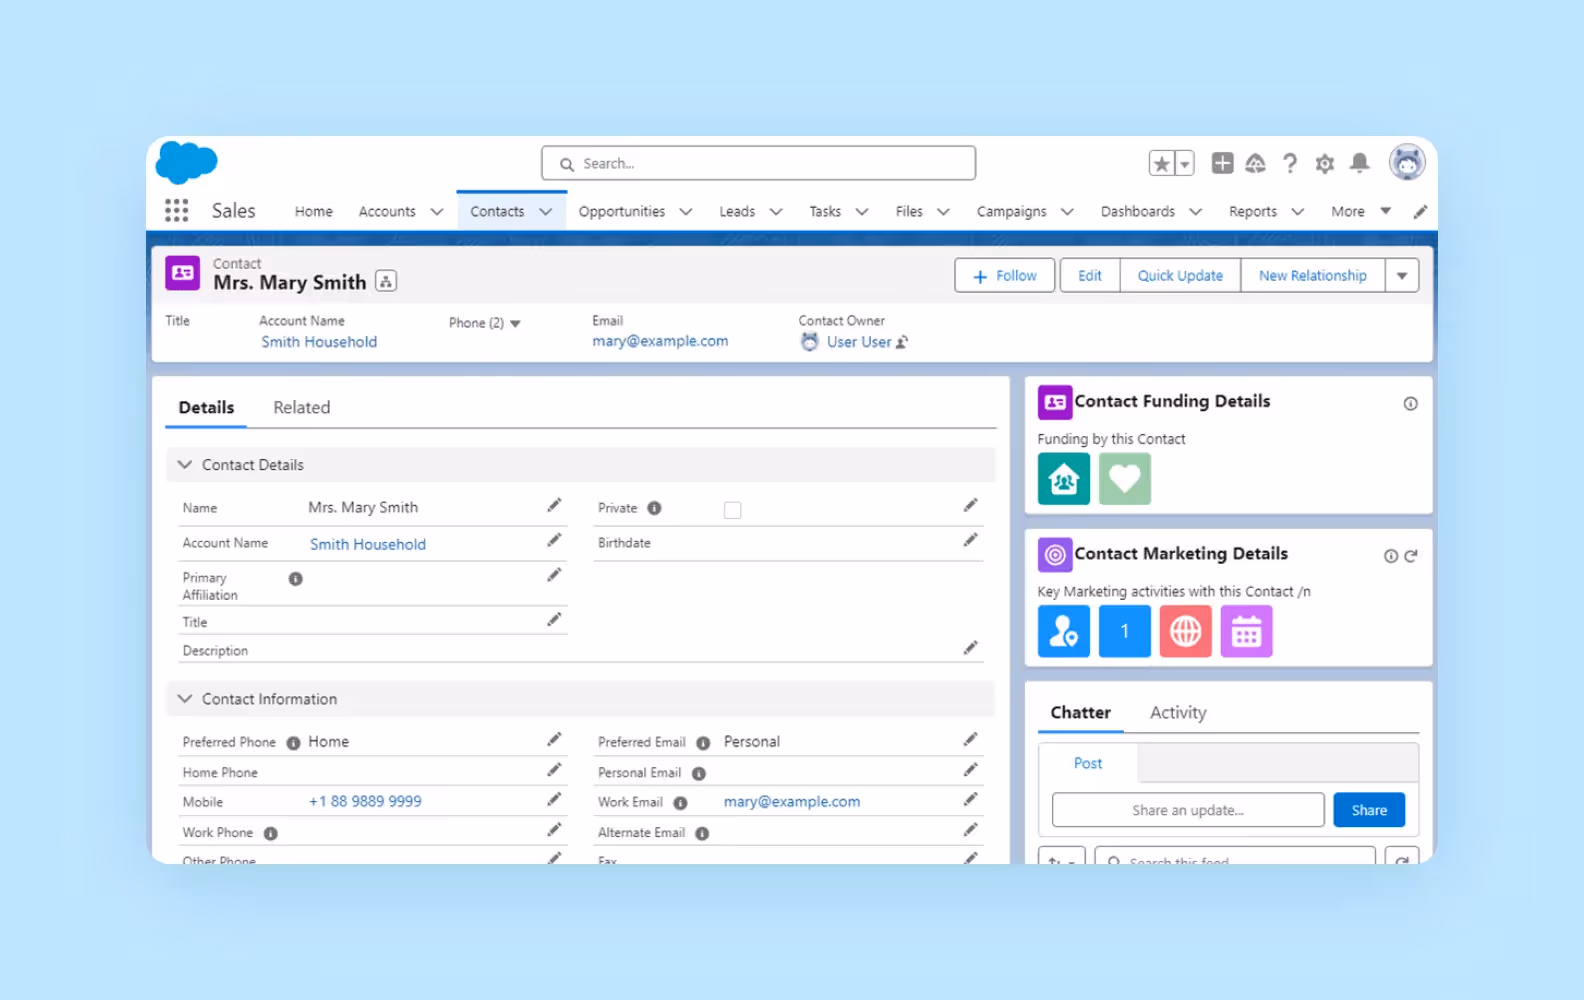Collapse the Contact Details section

pyautogui.click(x=185, y=465)
